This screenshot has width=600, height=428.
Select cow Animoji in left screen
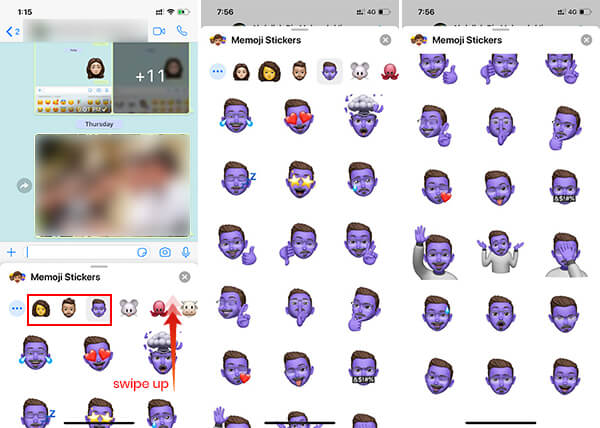189,308
